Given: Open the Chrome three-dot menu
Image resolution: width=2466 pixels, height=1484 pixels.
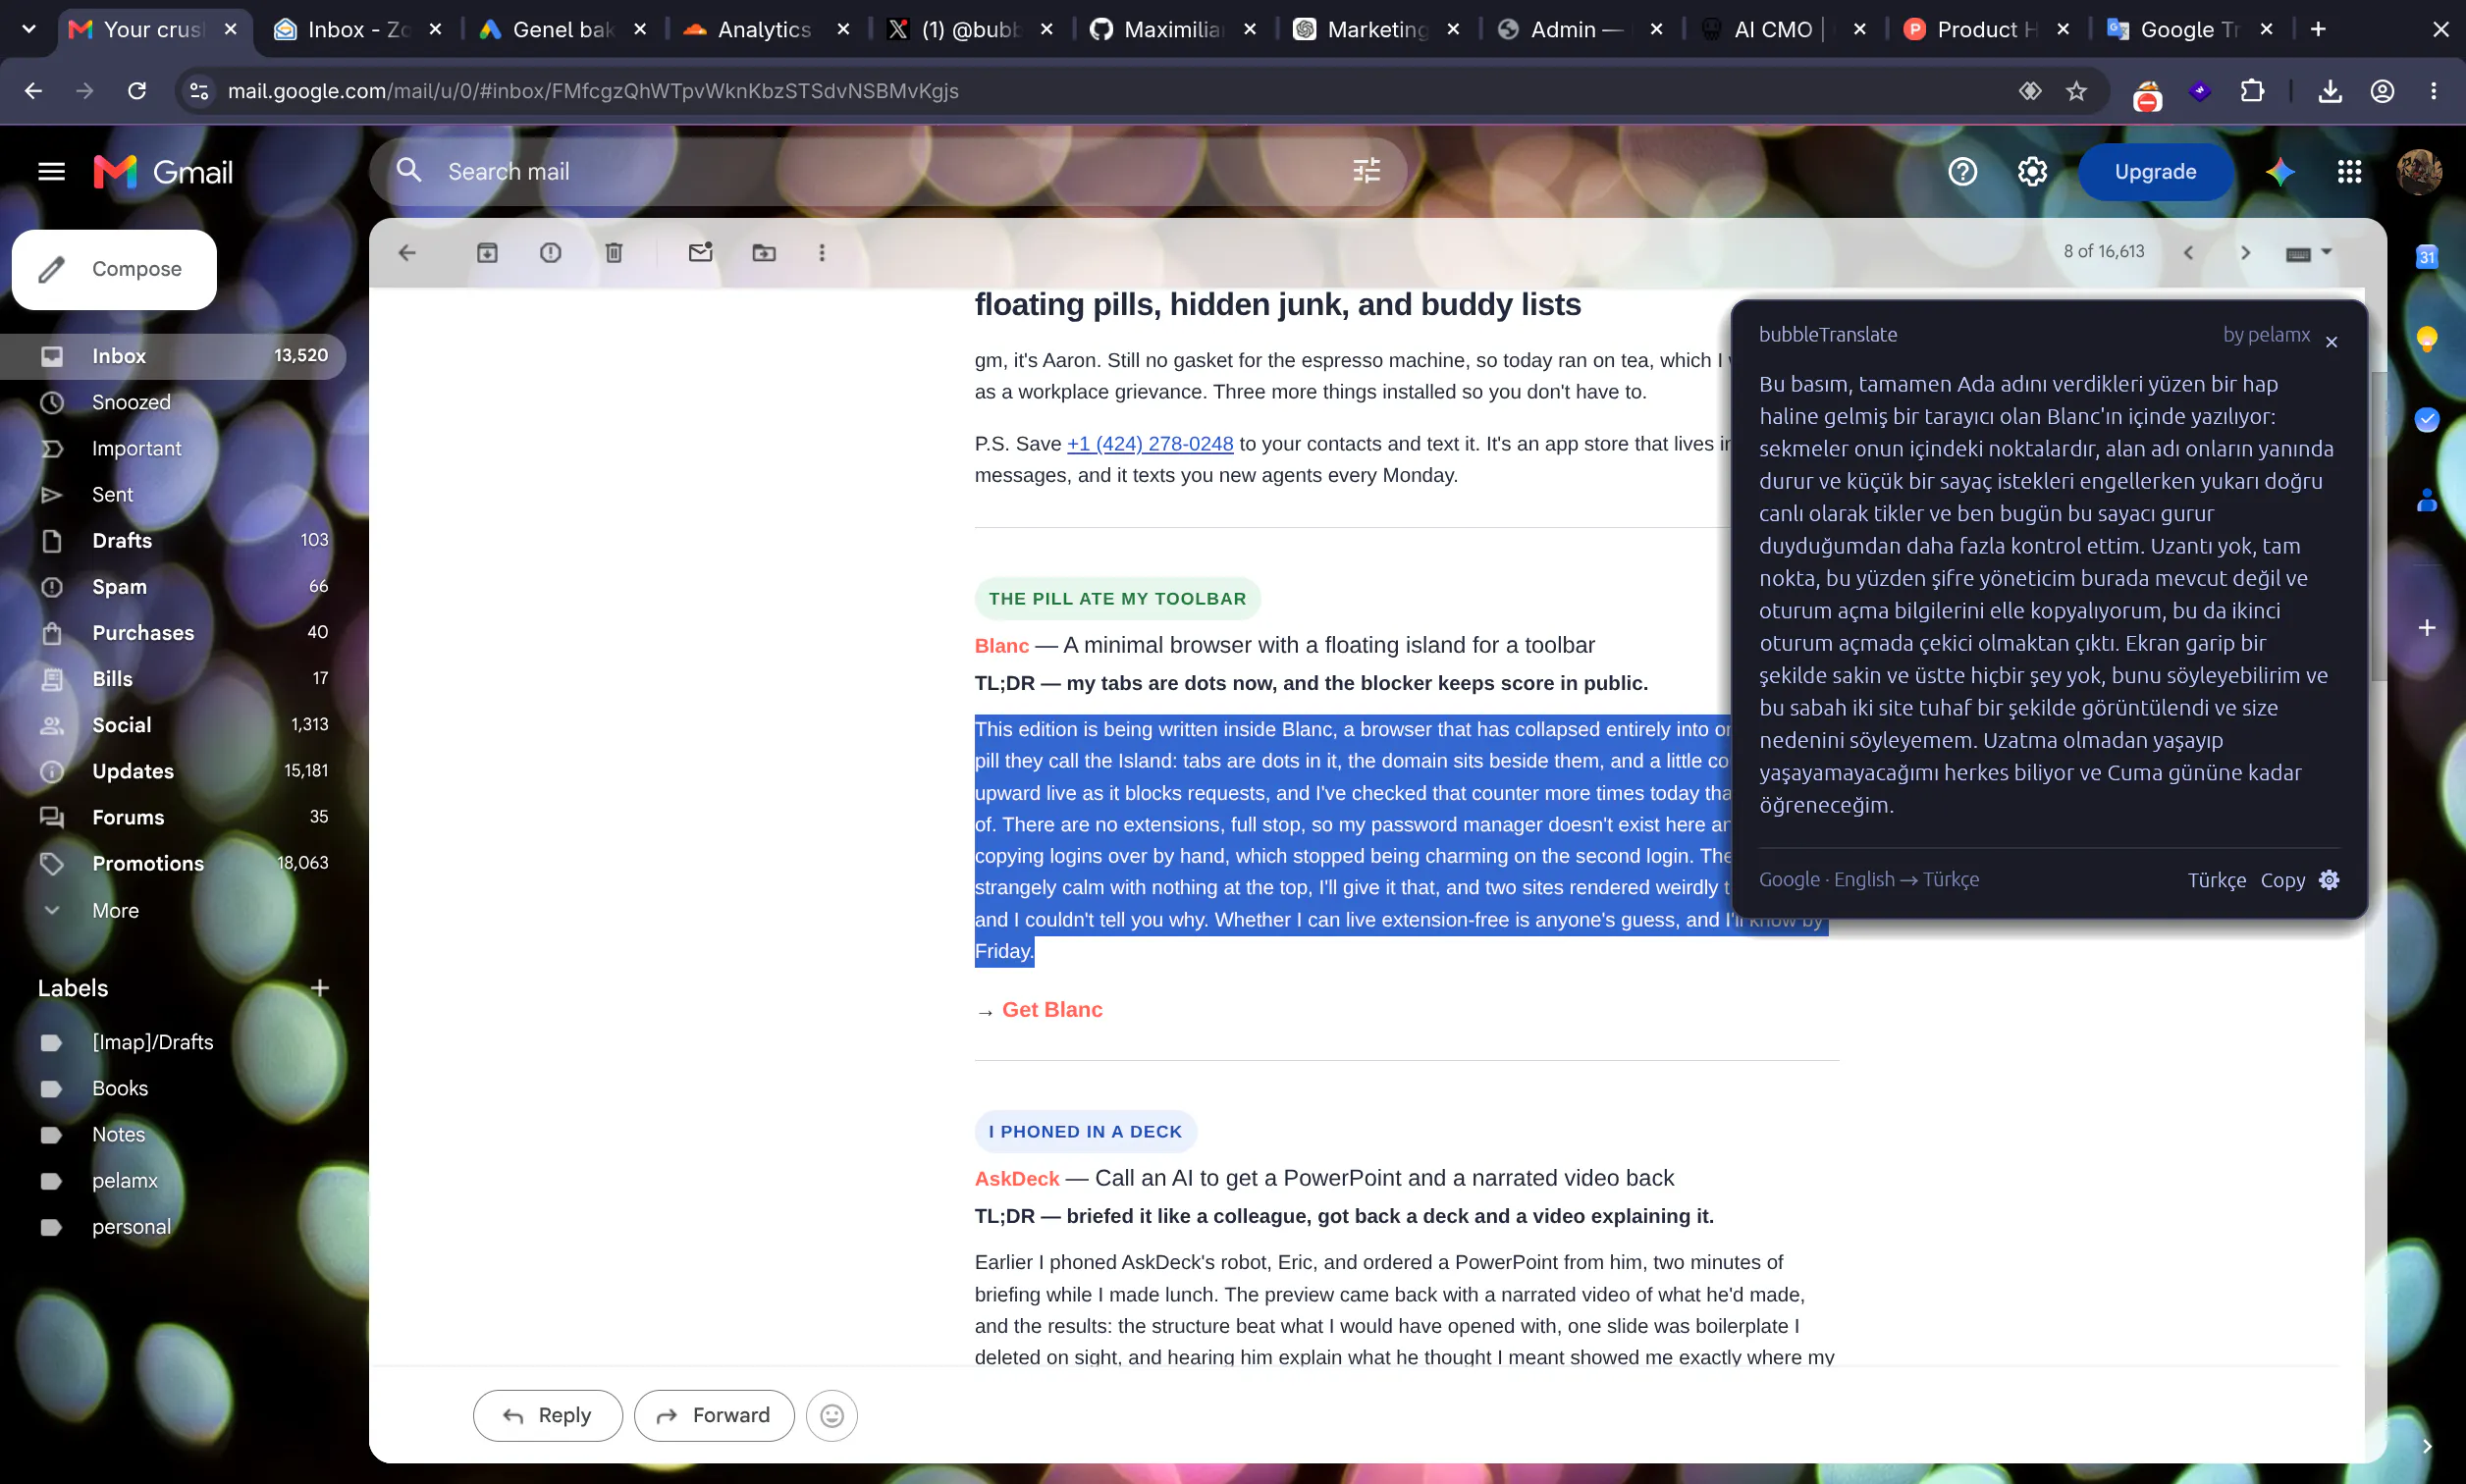Looking at the screenshot, I should coord(2434,91).
